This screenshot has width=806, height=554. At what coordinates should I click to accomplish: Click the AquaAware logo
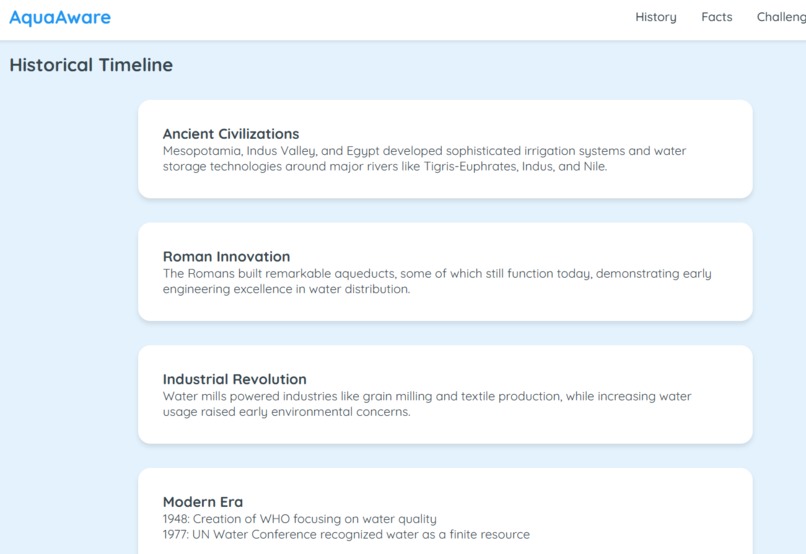[60, 17]
